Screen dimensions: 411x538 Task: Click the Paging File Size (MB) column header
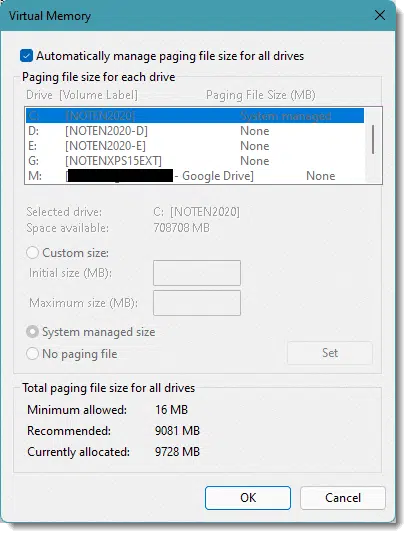click(x=260, y=95)
